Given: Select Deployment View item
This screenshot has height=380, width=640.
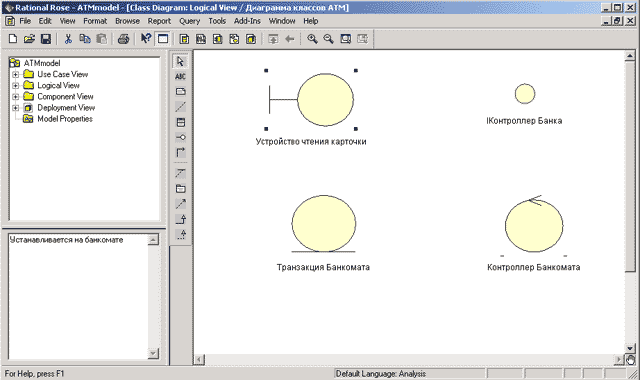Looking at the screenshot, I should (x=66, y=108).
